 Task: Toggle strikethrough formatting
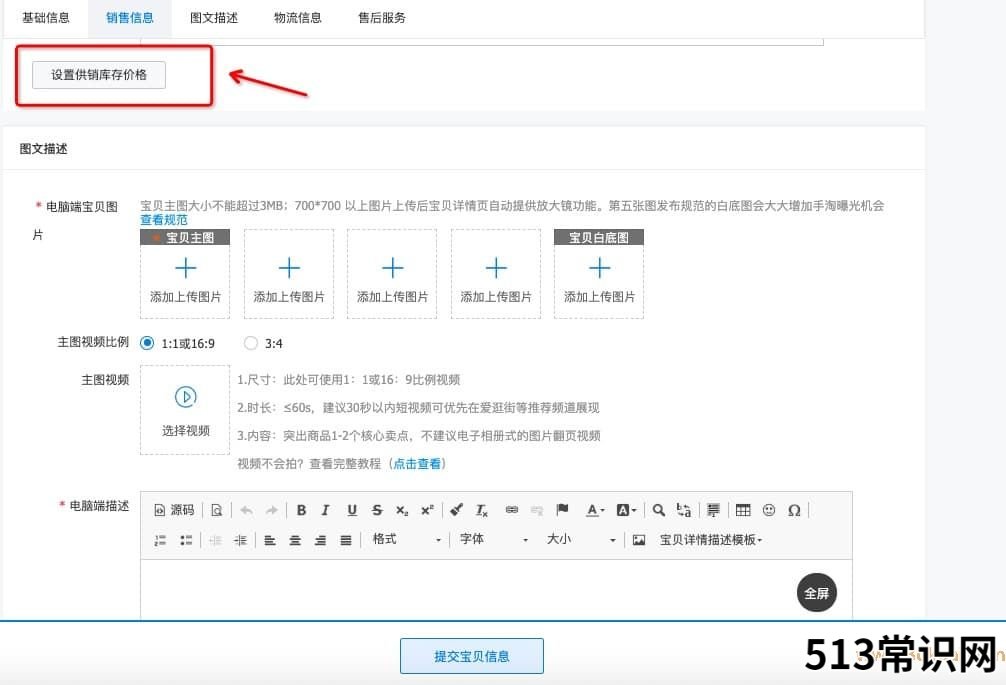377,510
